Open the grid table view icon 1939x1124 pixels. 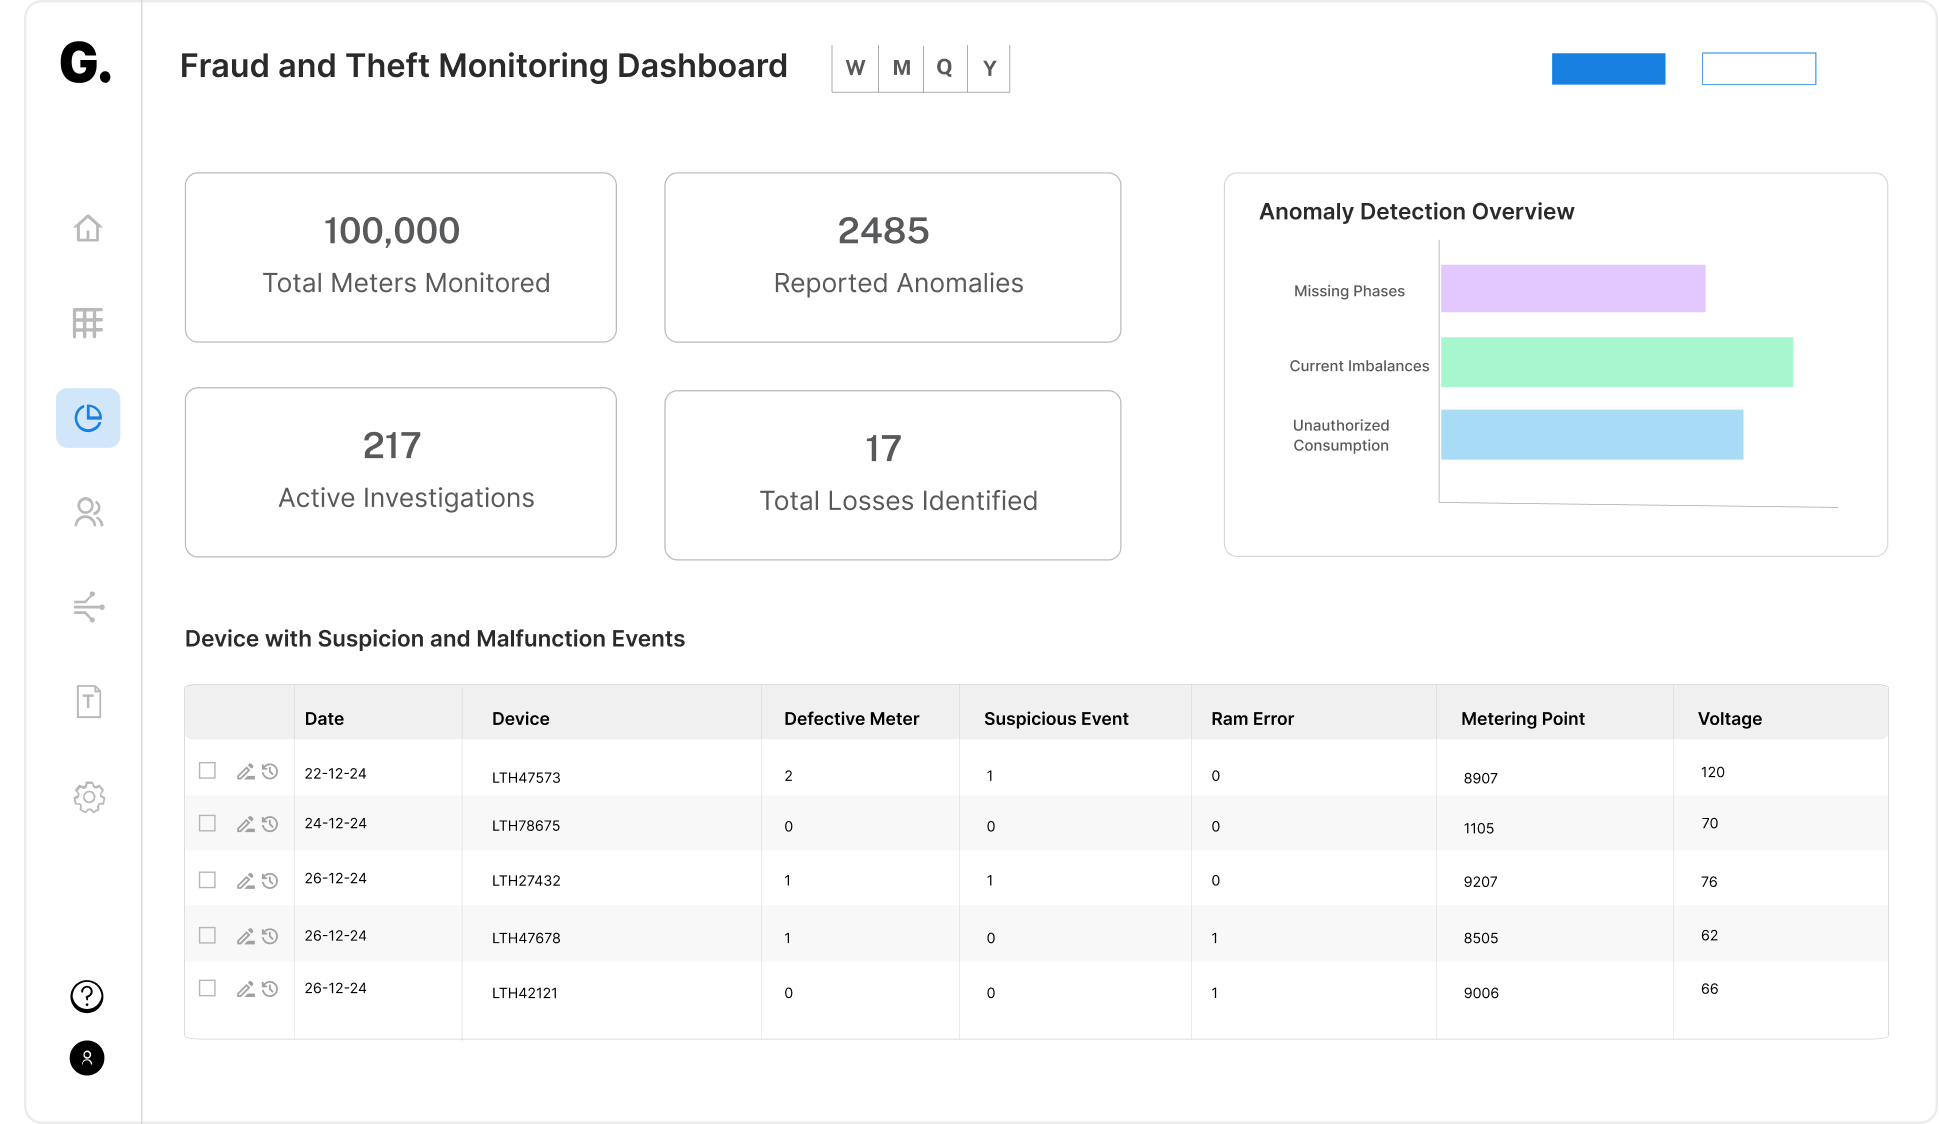88,322
